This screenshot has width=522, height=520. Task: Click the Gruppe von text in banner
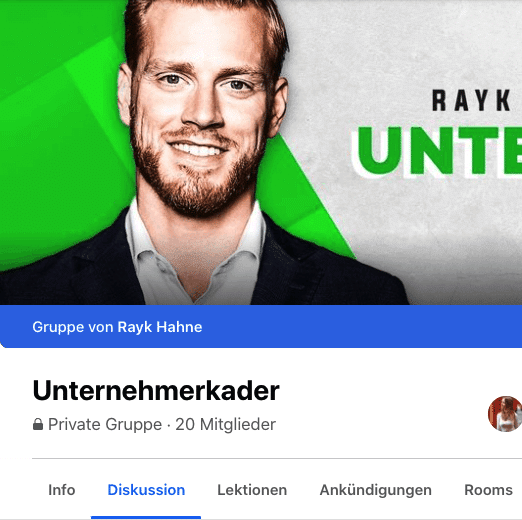tap(73, 327)
